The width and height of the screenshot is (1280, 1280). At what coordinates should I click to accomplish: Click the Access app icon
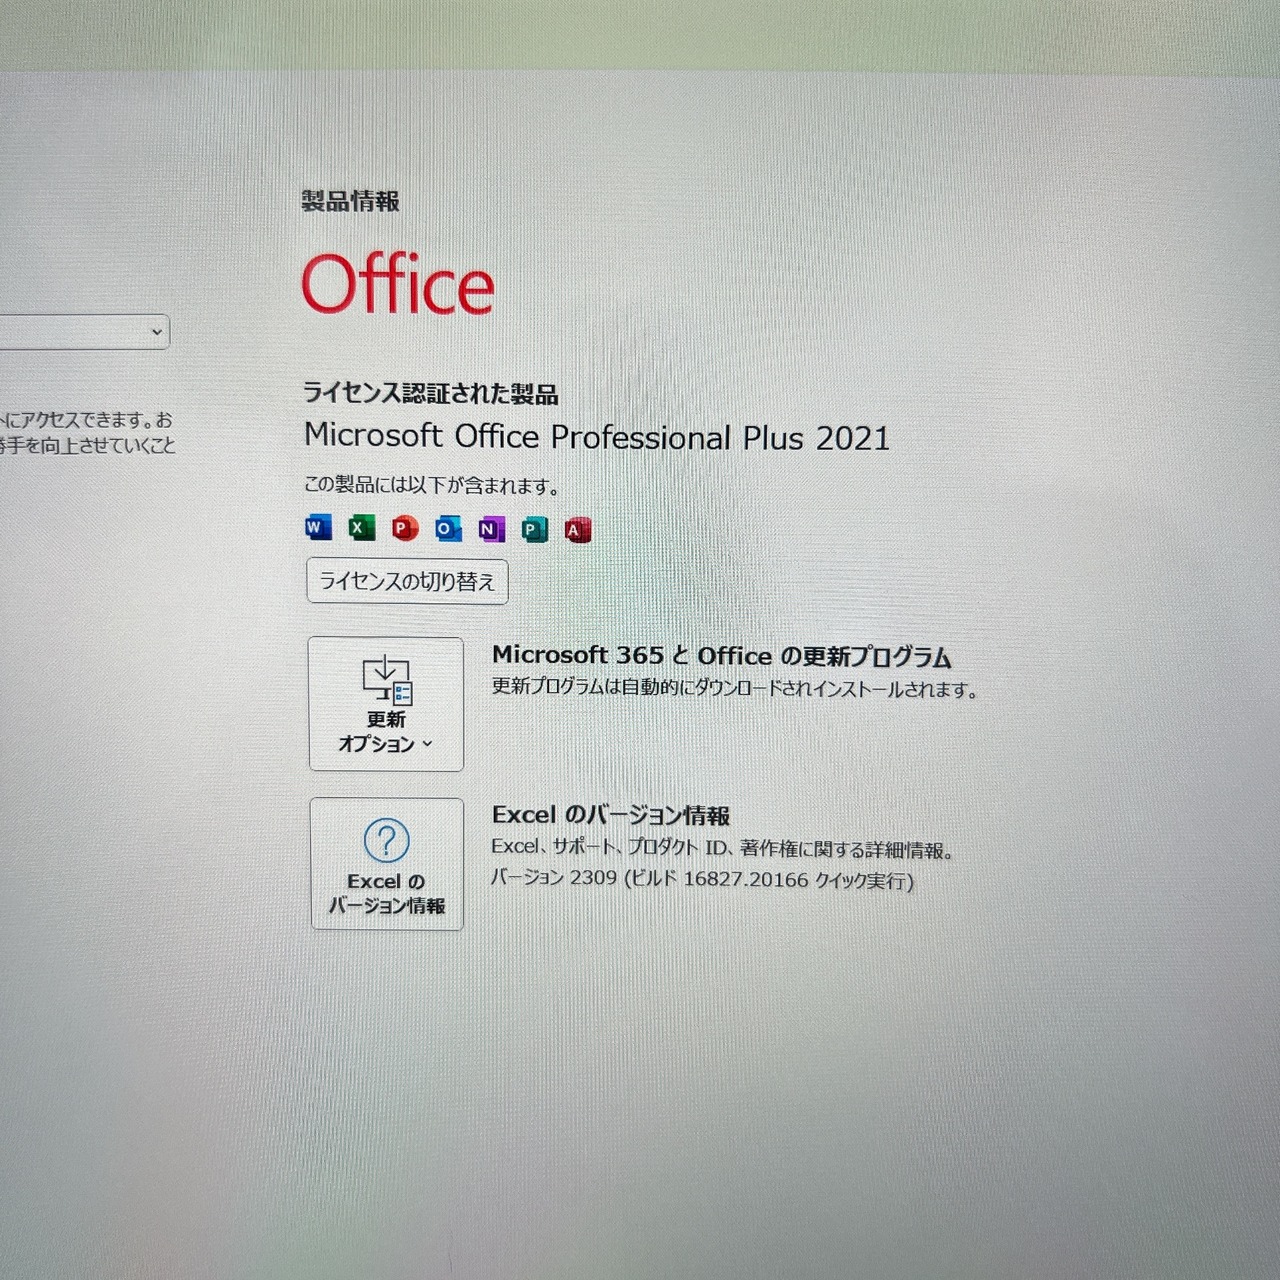(x=577, y=530)
